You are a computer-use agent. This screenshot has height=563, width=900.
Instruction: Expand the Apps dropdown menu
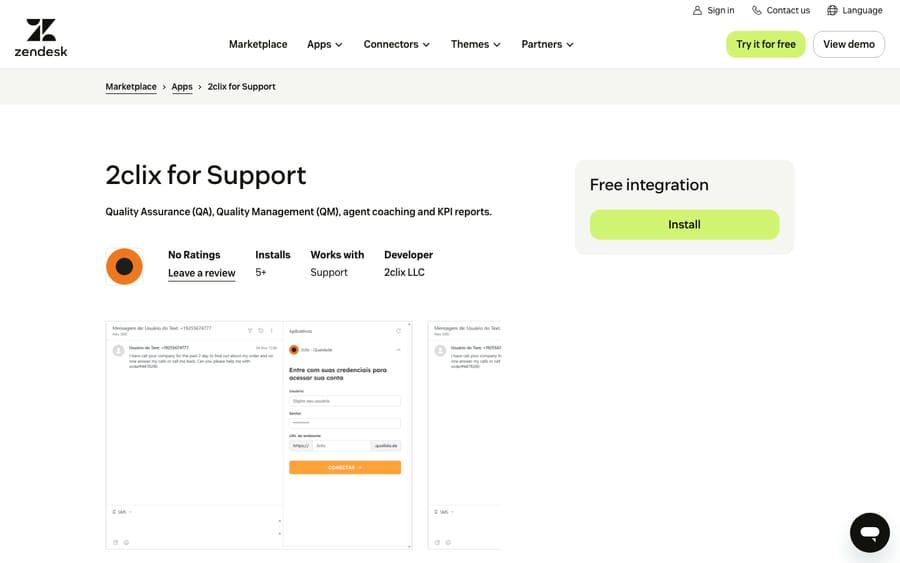click(x=324, y=44)
